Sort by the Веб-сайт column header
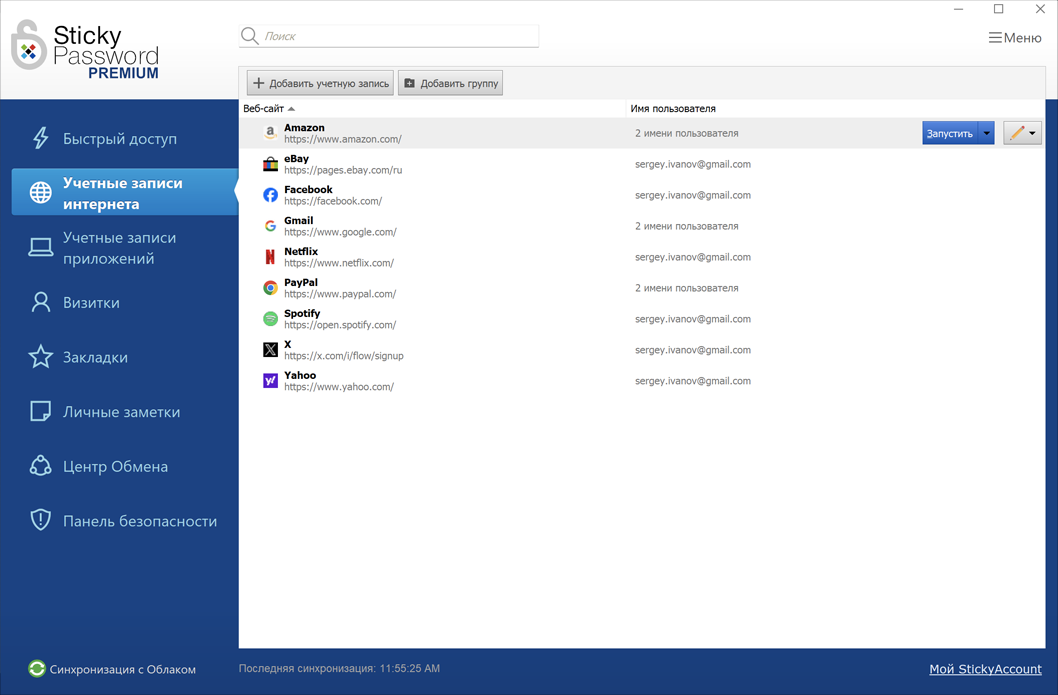The image size is (1058, 695). 264,108
